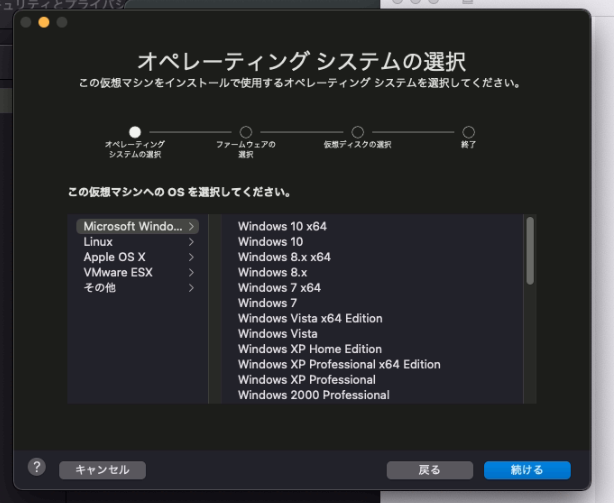Choose Windows Vista x64 Edition
The width and height of the screenshot is (614, 503).
310,318
